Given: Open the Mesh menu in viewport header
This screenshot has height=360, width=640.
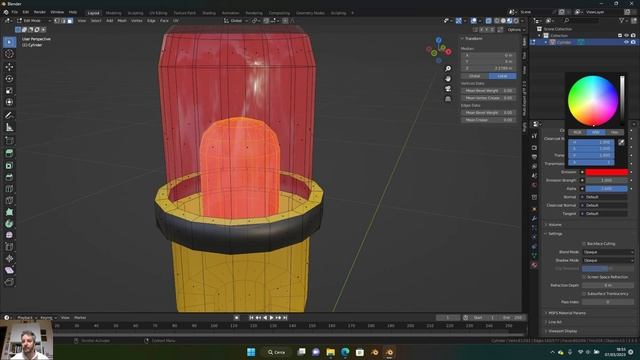Looking at the screenshot, I should 122,20.
